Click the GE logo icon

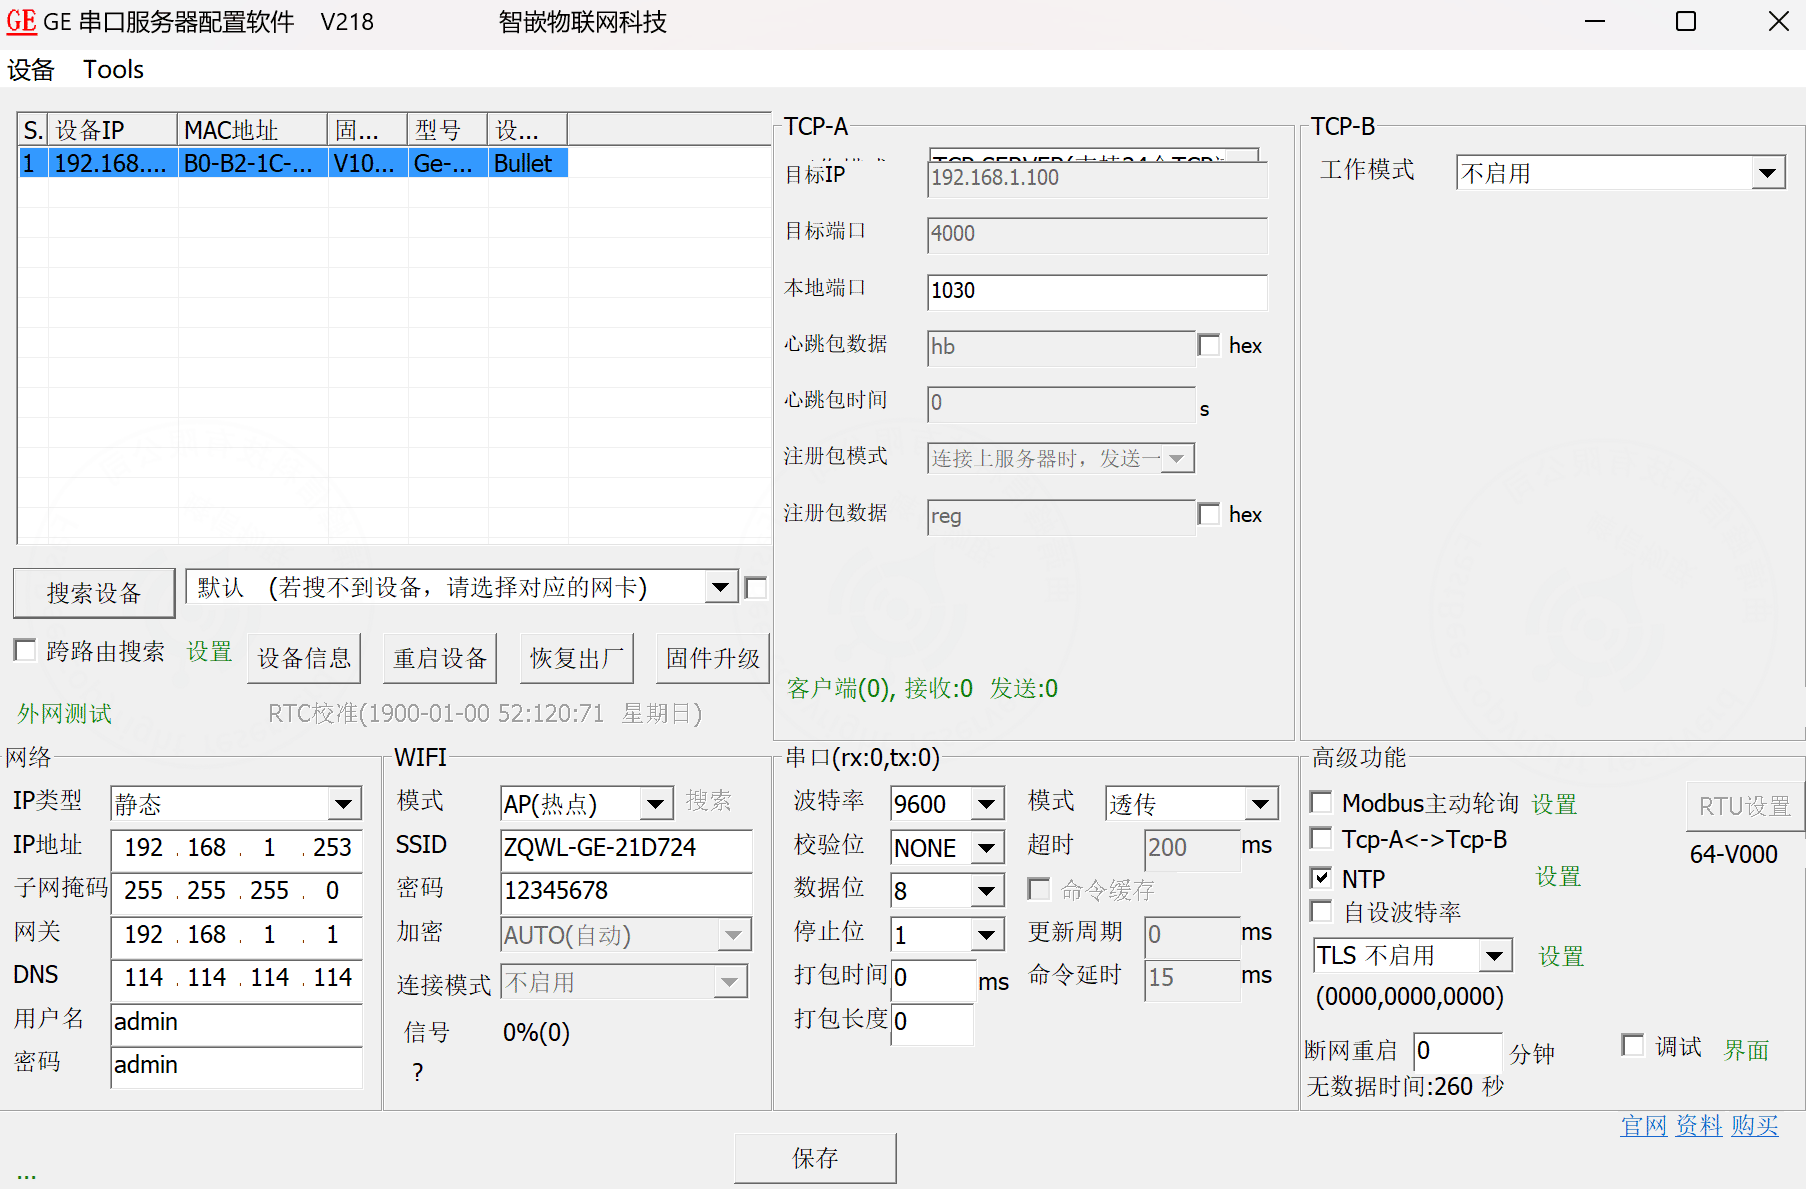[x=20, y=21]
